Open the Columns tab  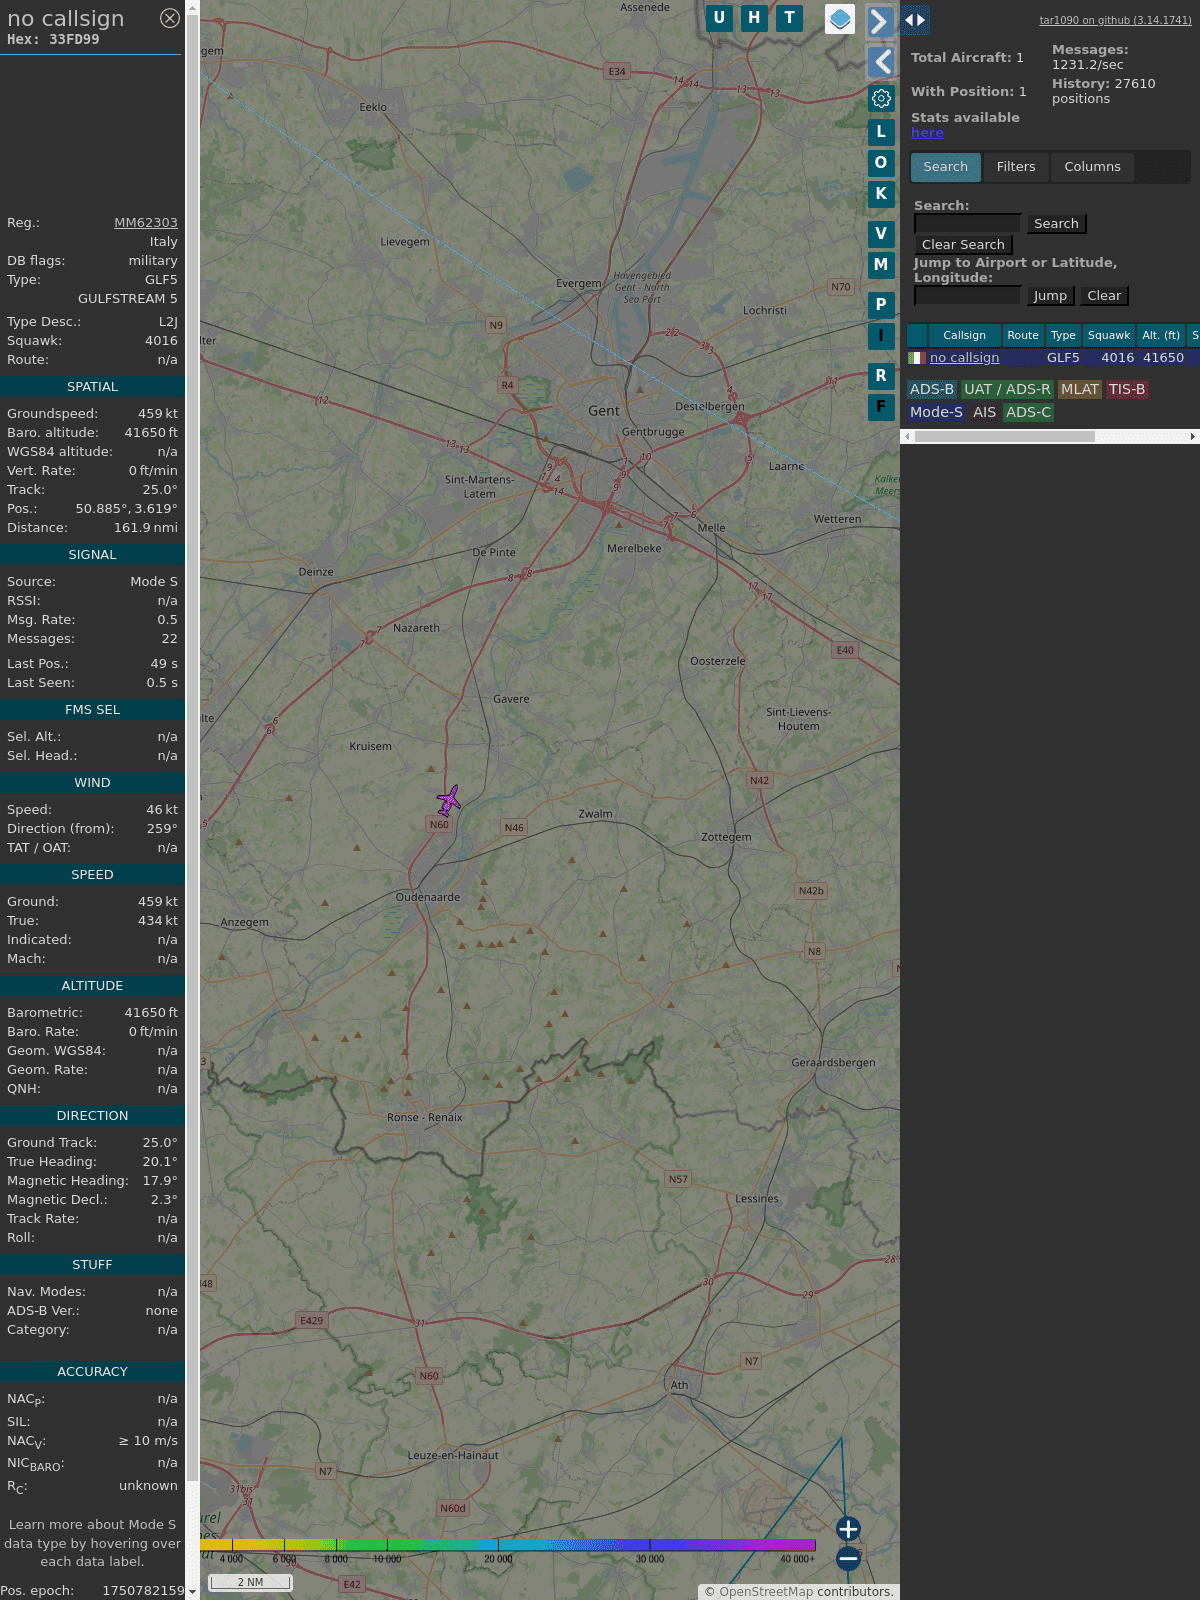click(1092, 167)
